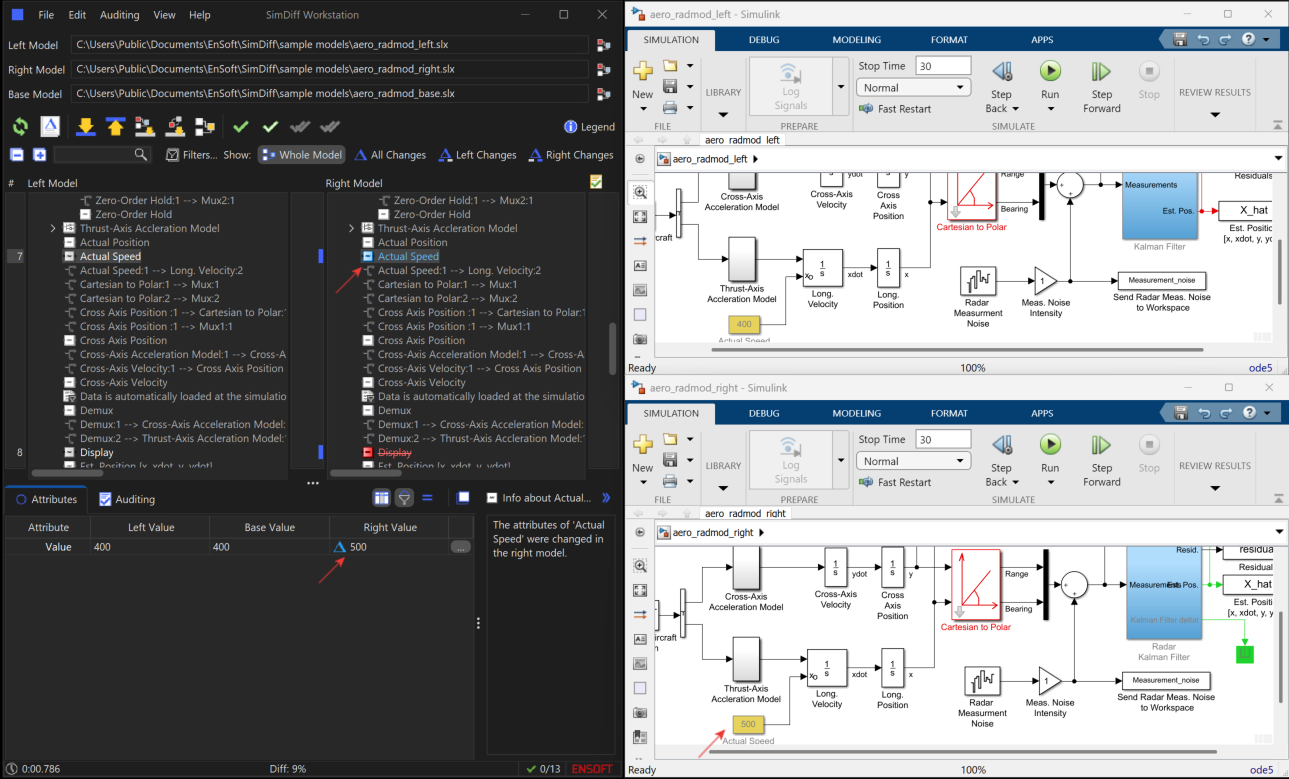The image size is (1289, 779).
Task: Show All Changes only
Action: (390, 155)
